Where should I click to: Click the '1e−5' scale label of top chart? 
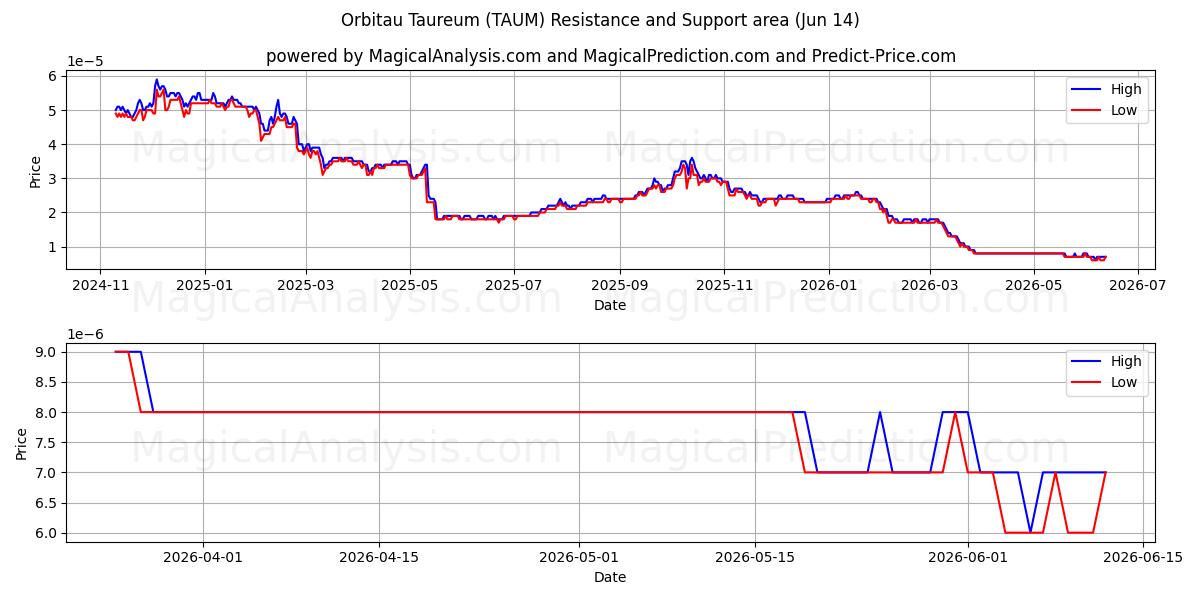pos(85,61)
